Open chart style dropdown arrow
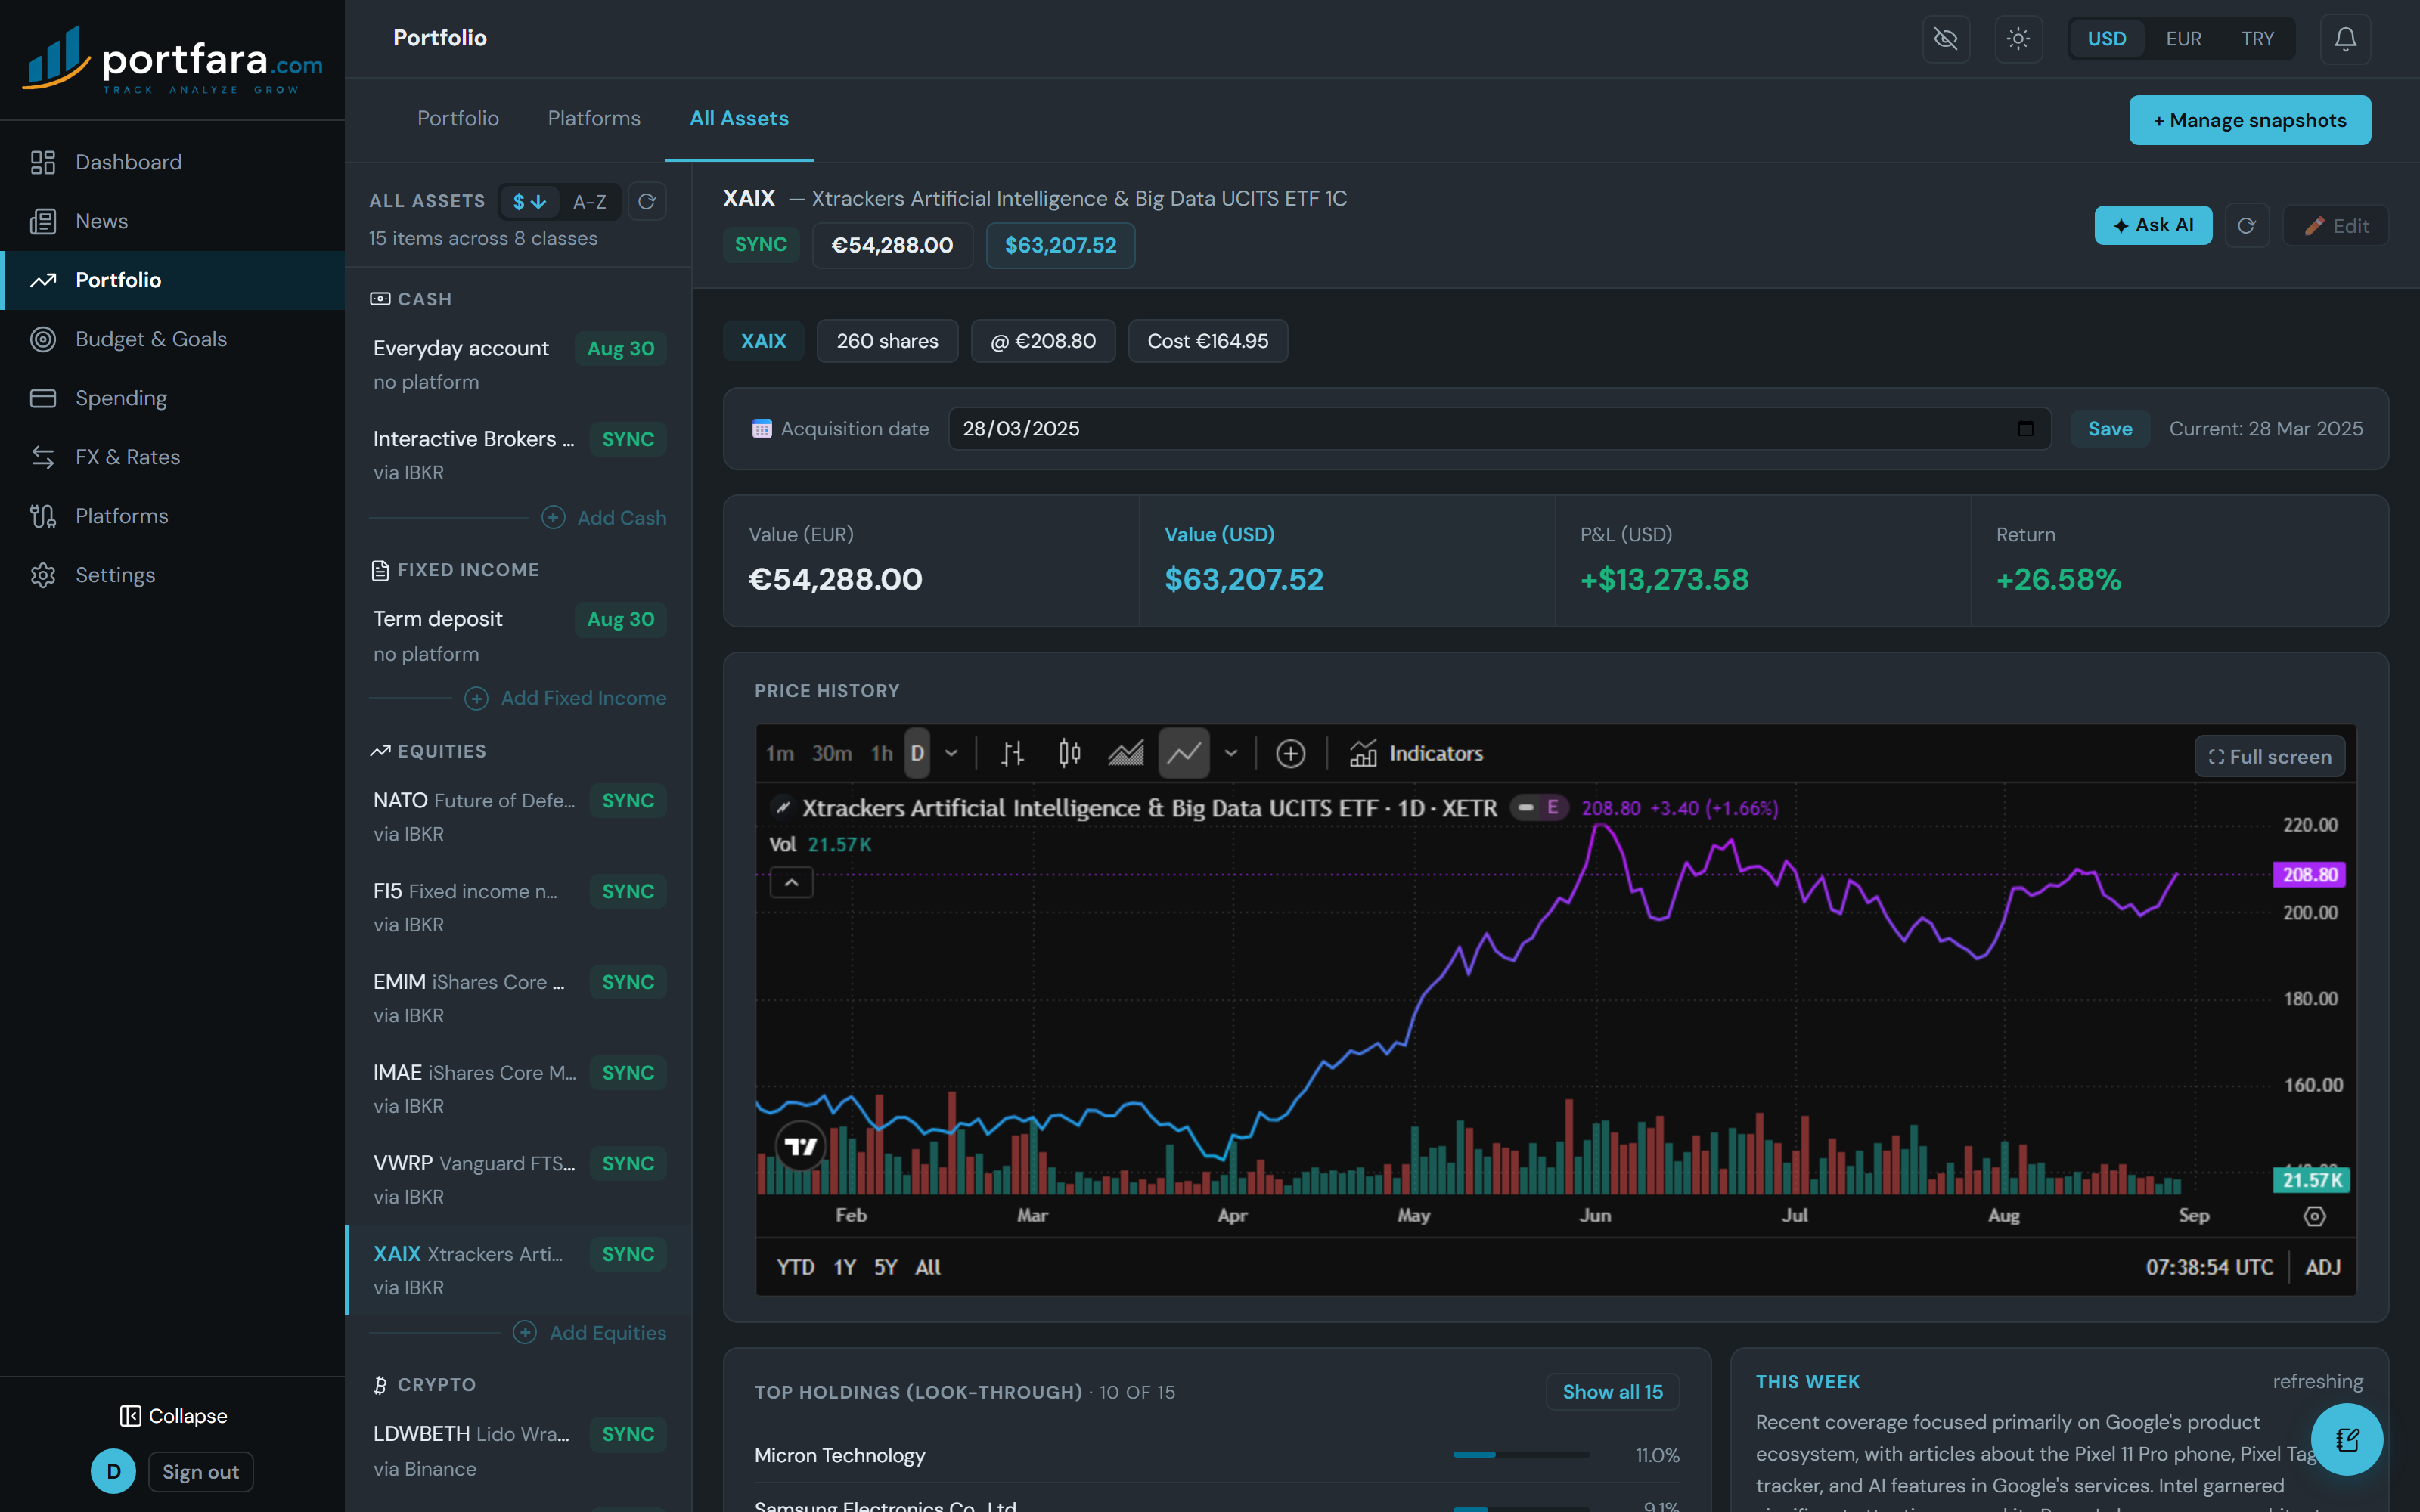 [x=1231, y=753]
